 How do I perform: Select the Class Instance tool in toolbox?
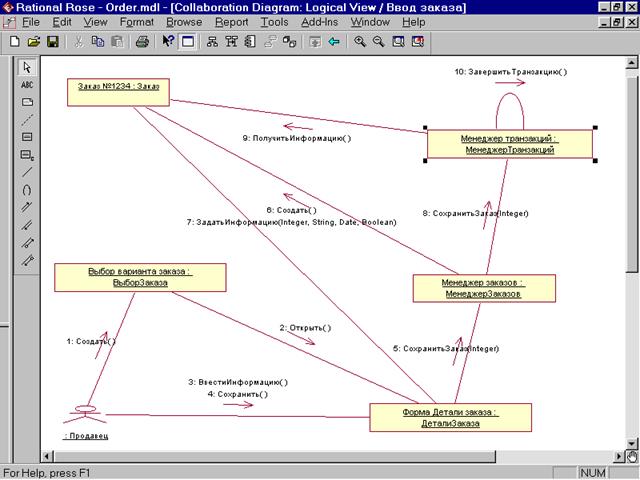[27, 155]
